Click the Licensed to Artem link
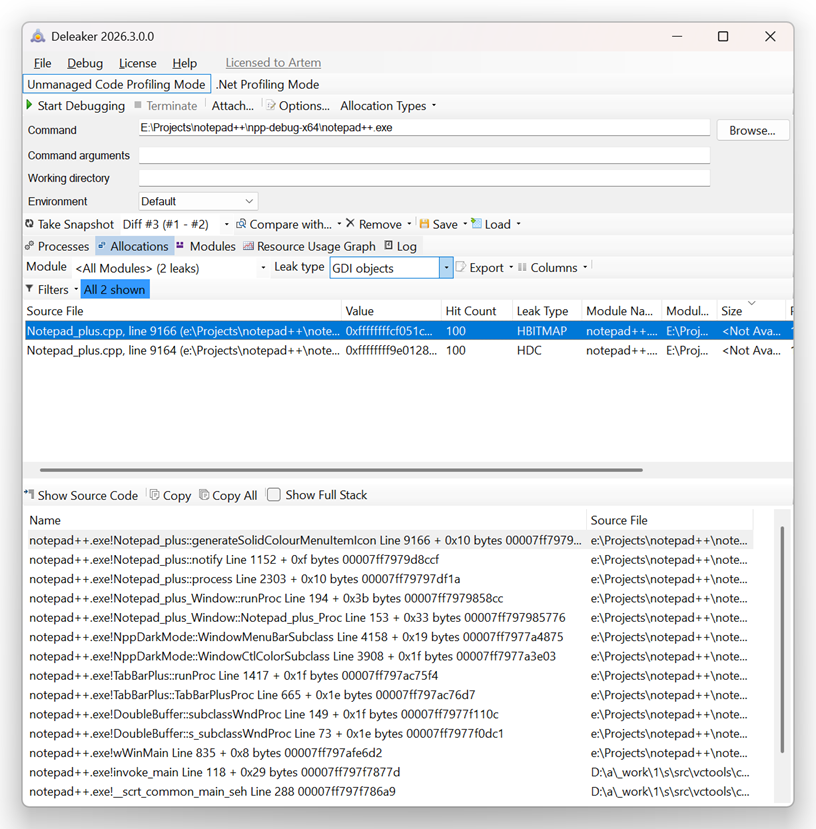Viewport: 816px width, 829px height. 273,62
